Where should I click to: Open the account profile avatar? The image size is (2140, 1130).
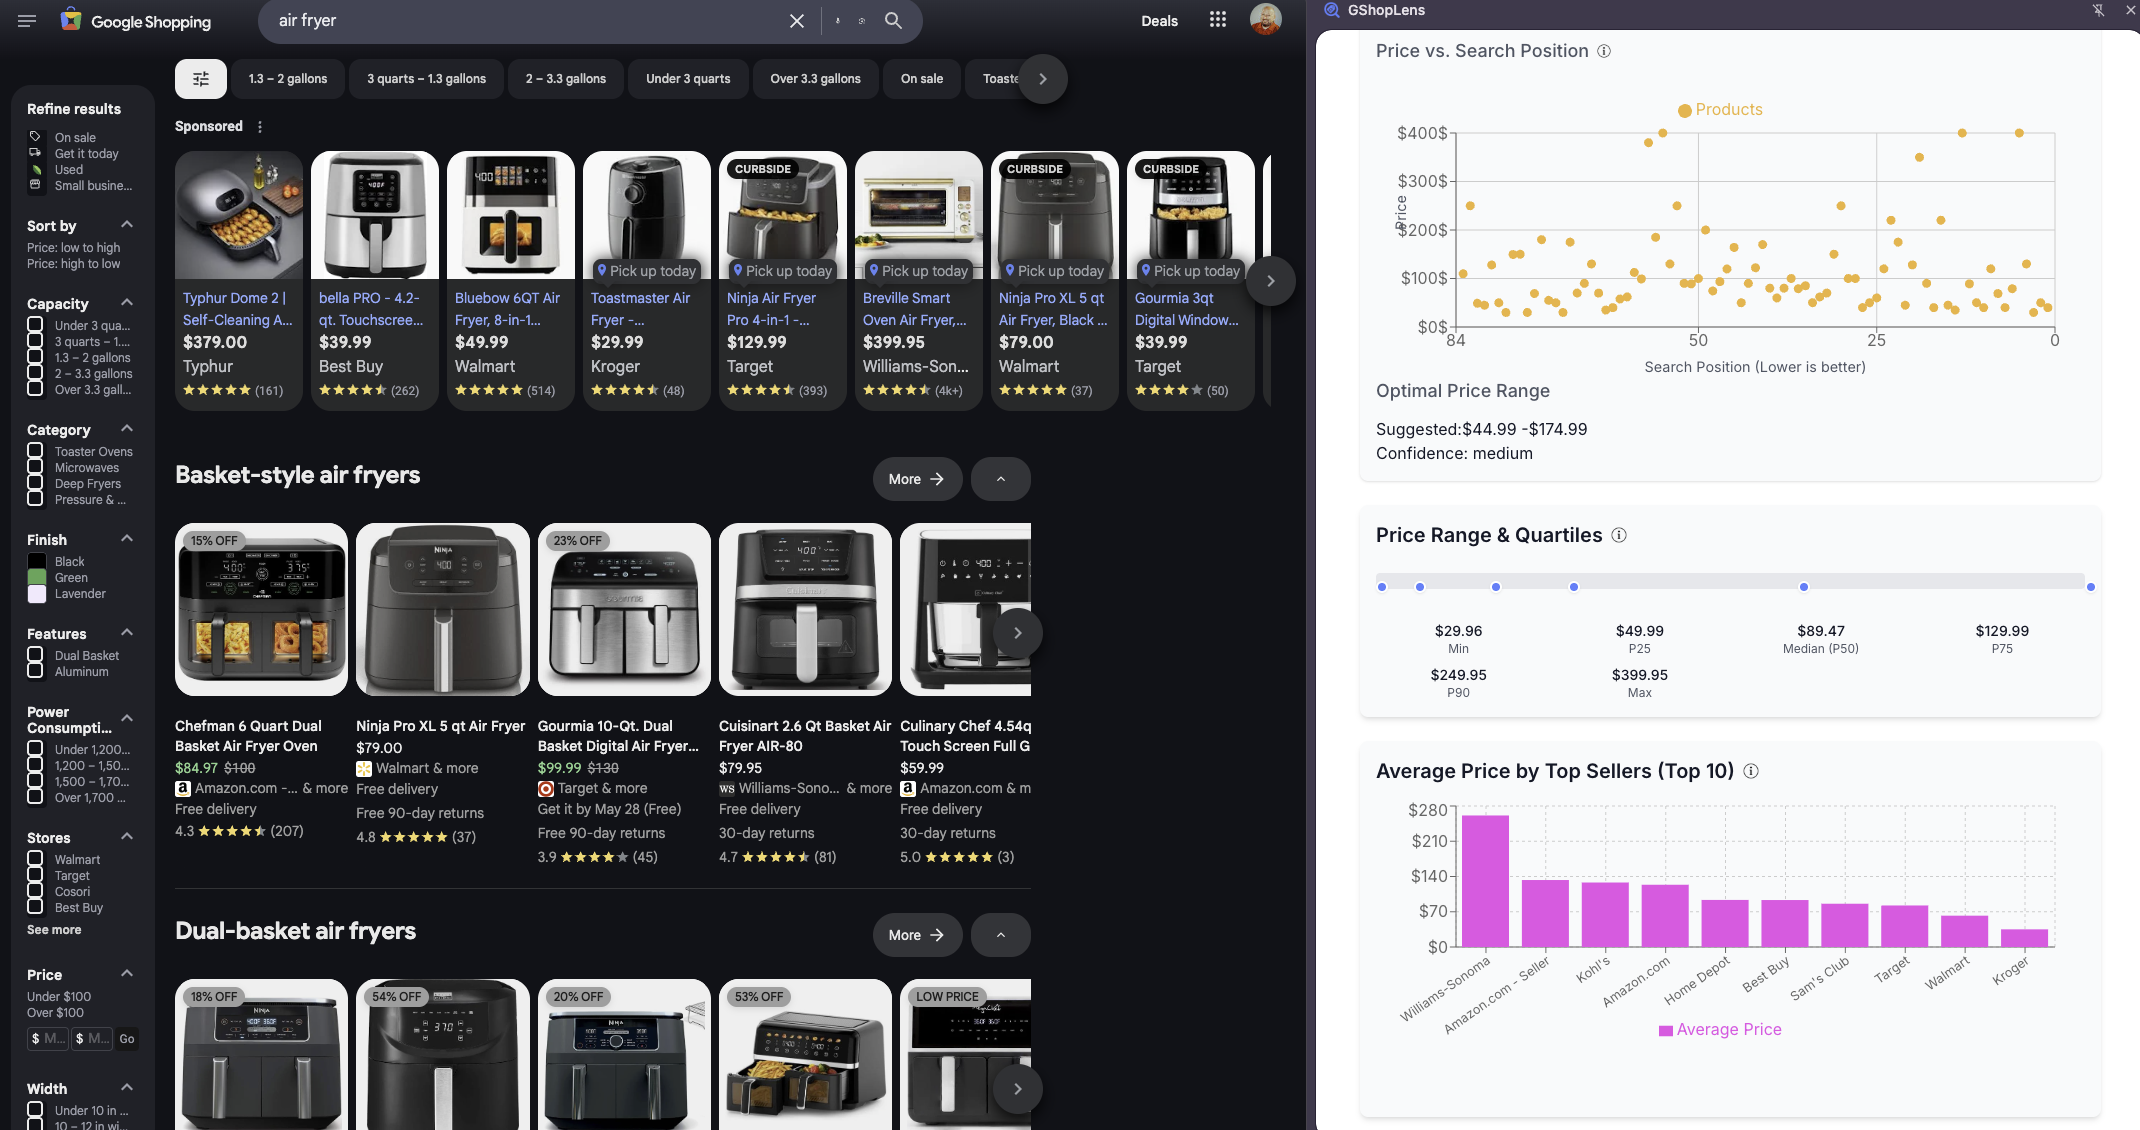[1265, 20]
